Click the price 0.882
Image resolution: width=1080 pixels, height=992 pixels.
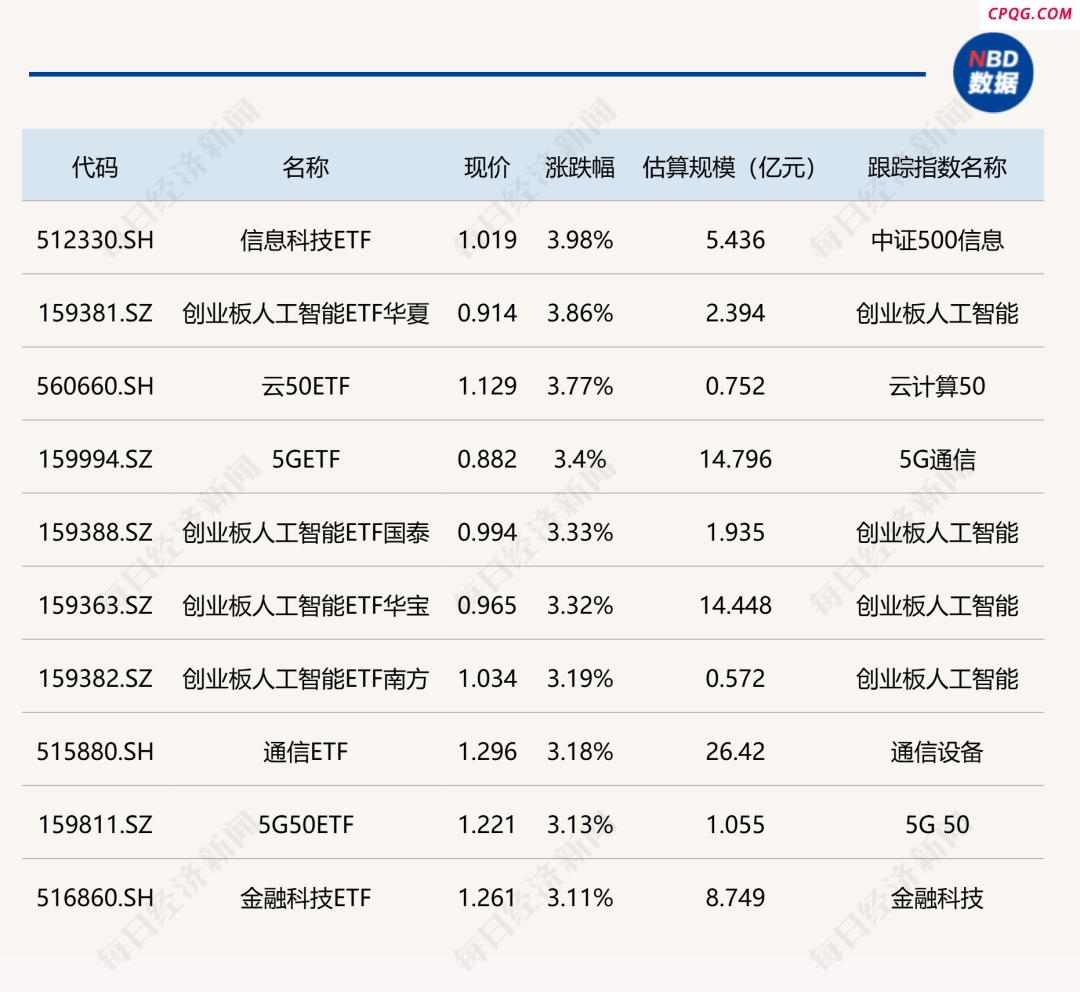(487, 459)
